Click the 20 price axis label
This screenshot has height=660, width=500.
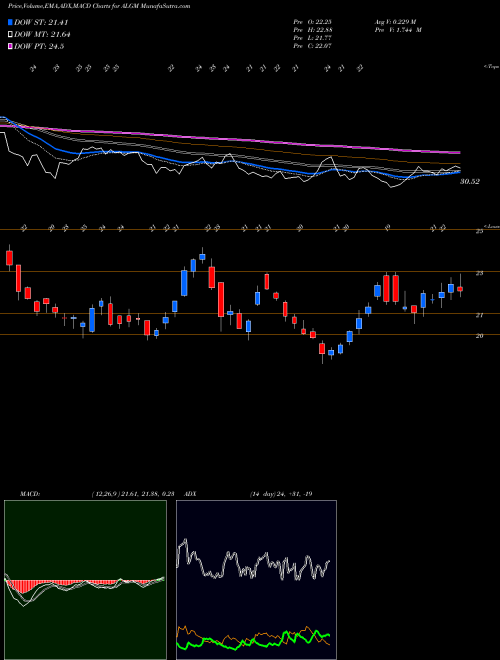pos(479,335)
